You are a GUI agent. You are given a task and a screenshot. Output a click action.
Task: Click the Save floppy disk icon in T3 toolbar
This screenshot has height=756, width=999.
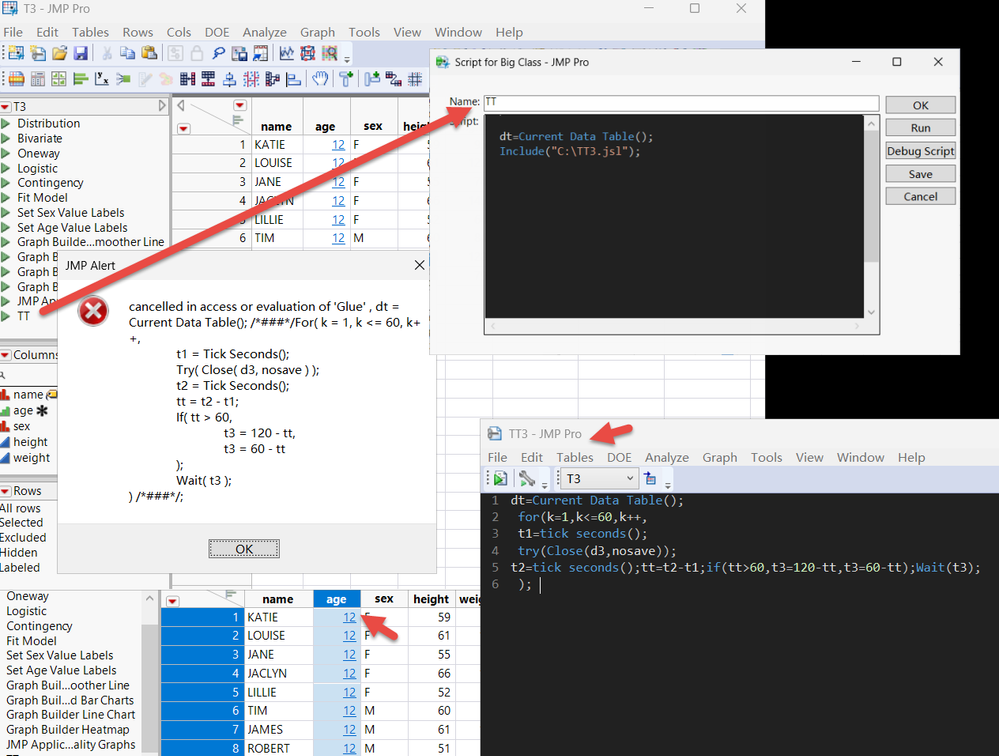tap(80, 53)
